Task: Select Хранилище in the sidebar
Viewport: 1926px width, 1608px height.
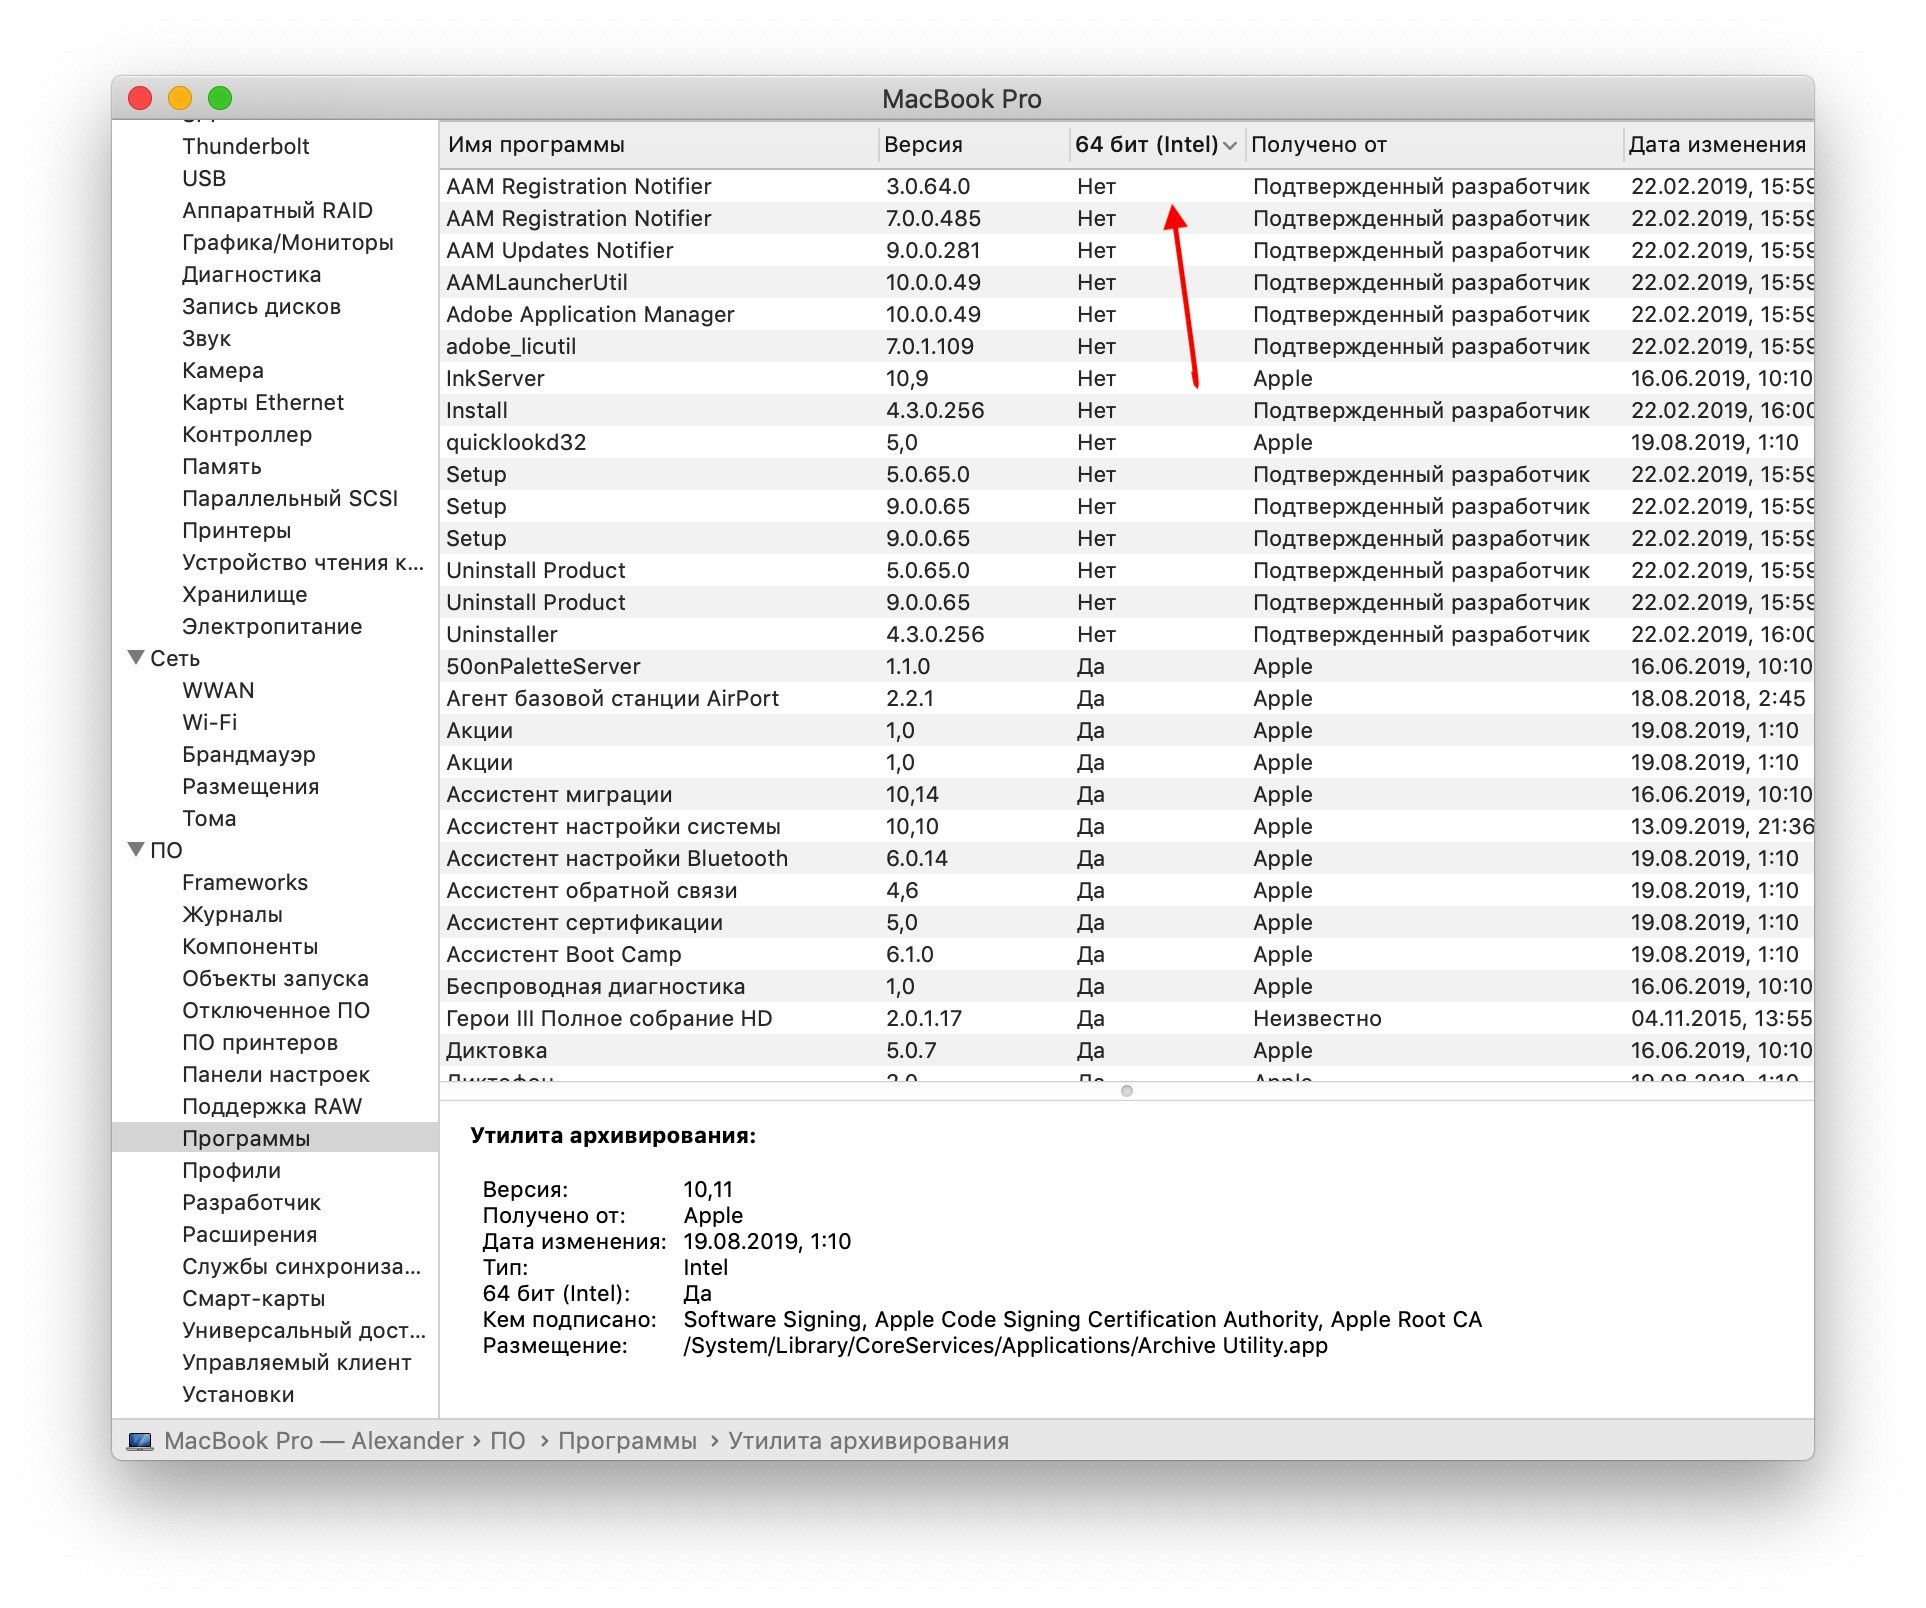Action: [245, 594]
